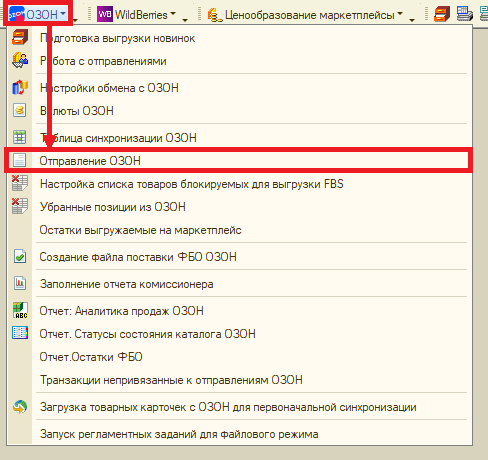Click sync icon beside Загрузка товарных карточек
The width and height of the screenshot is (488, 460).
(x=20, y=407)
